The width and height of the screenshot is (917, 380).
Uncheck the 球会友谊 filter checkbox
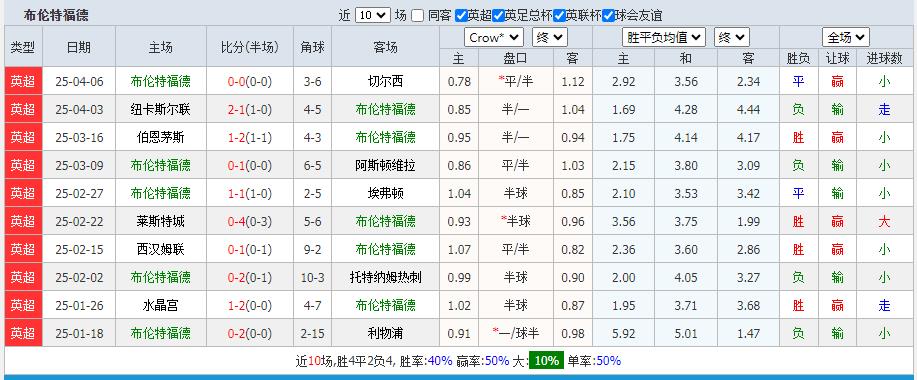608,16
